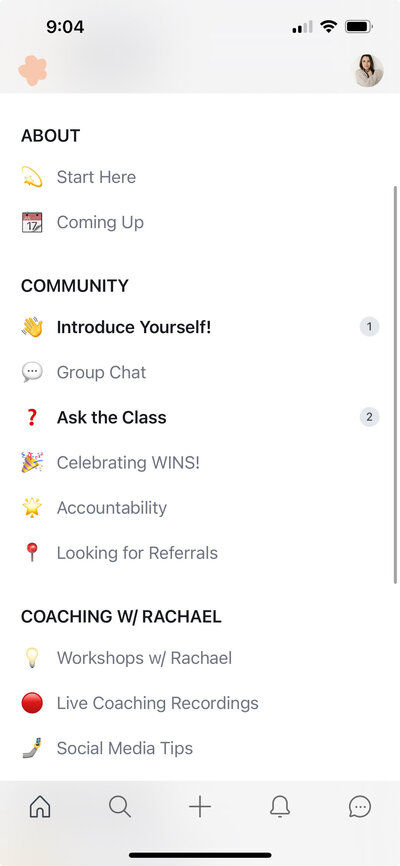Tap the plus icon to create post
The image size is (400, 866).
pyautogui.click(x=200, y=807)
